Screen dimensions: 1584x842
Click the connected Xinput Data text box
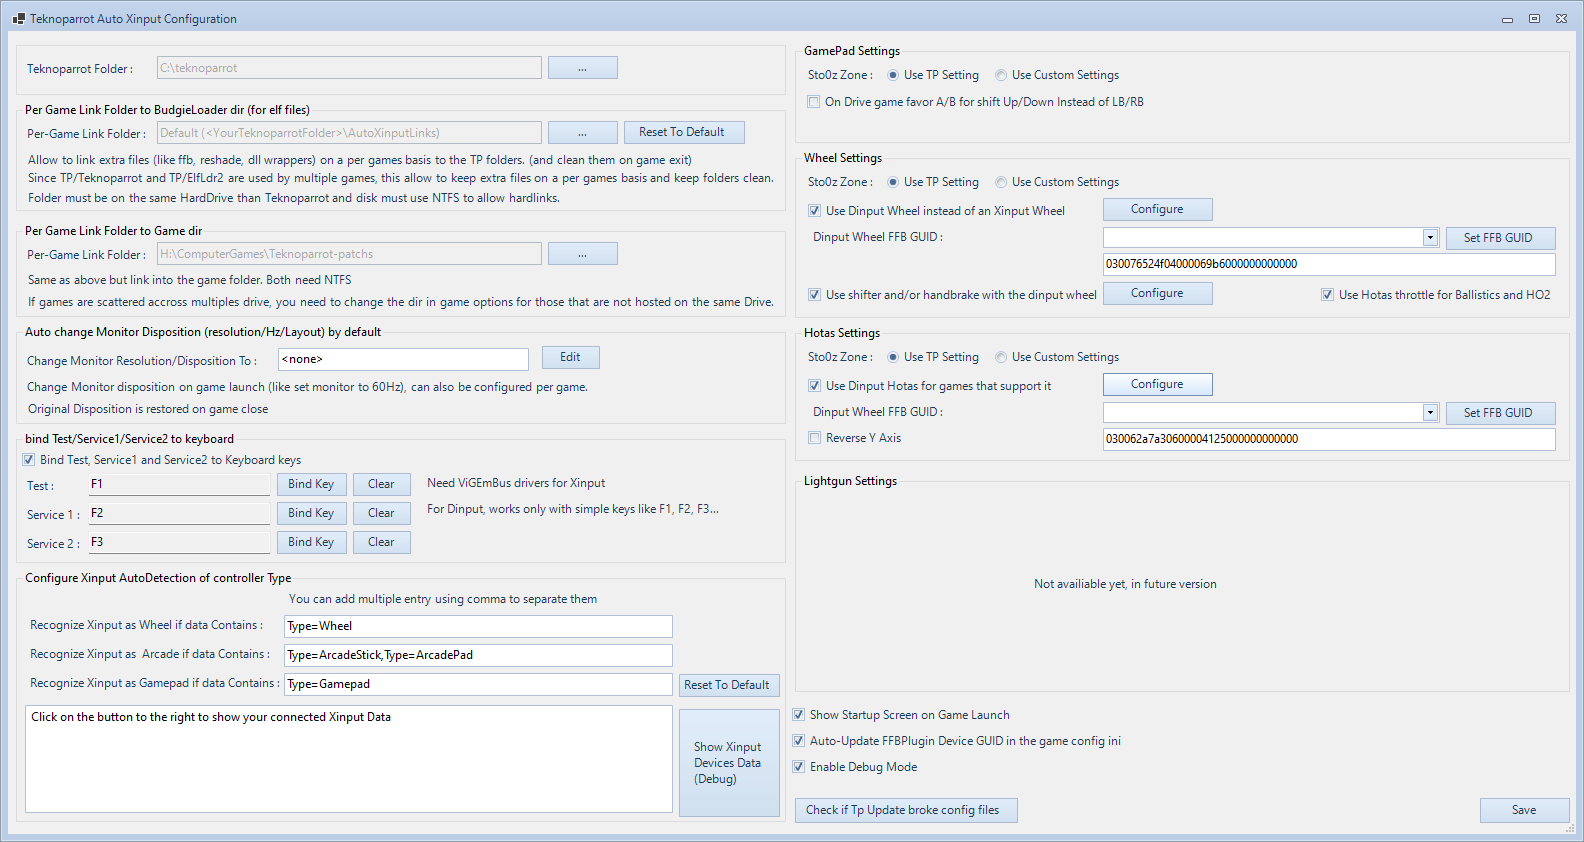pyautogui.click(x=349, y=759)
